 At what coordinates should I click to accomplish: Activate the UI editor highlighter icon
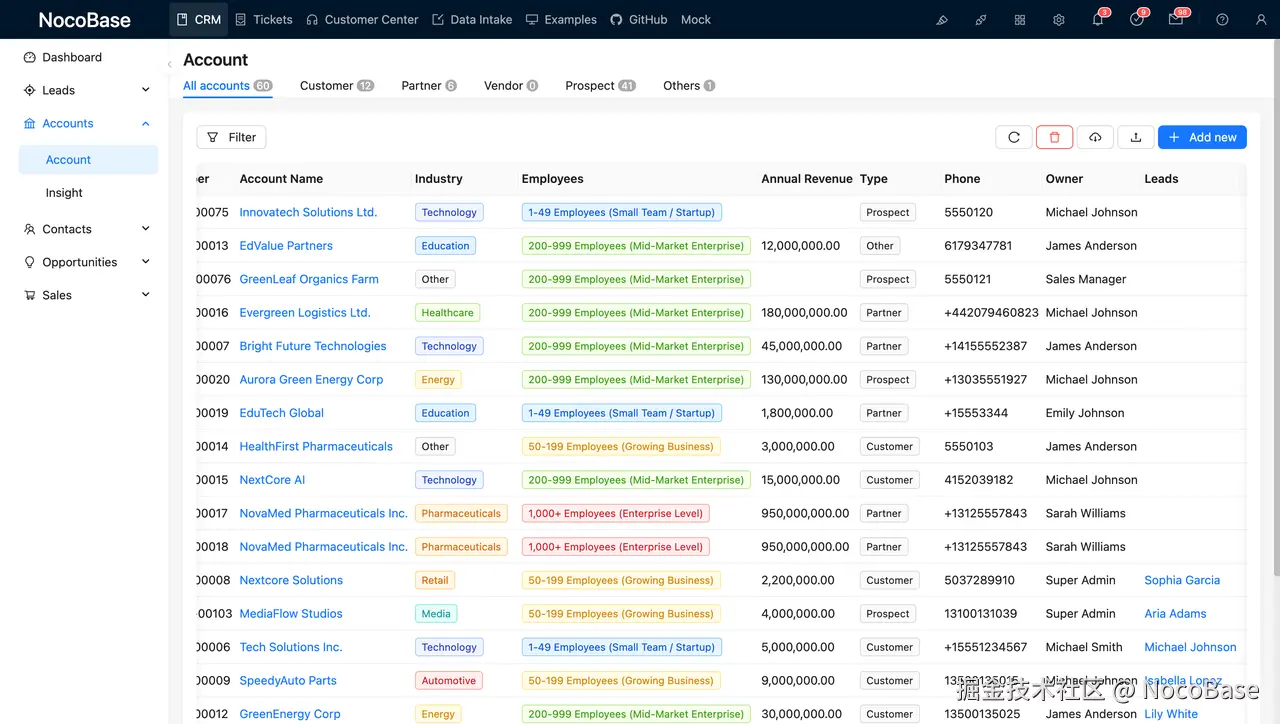pyautogui.click(x=941, y=19)
